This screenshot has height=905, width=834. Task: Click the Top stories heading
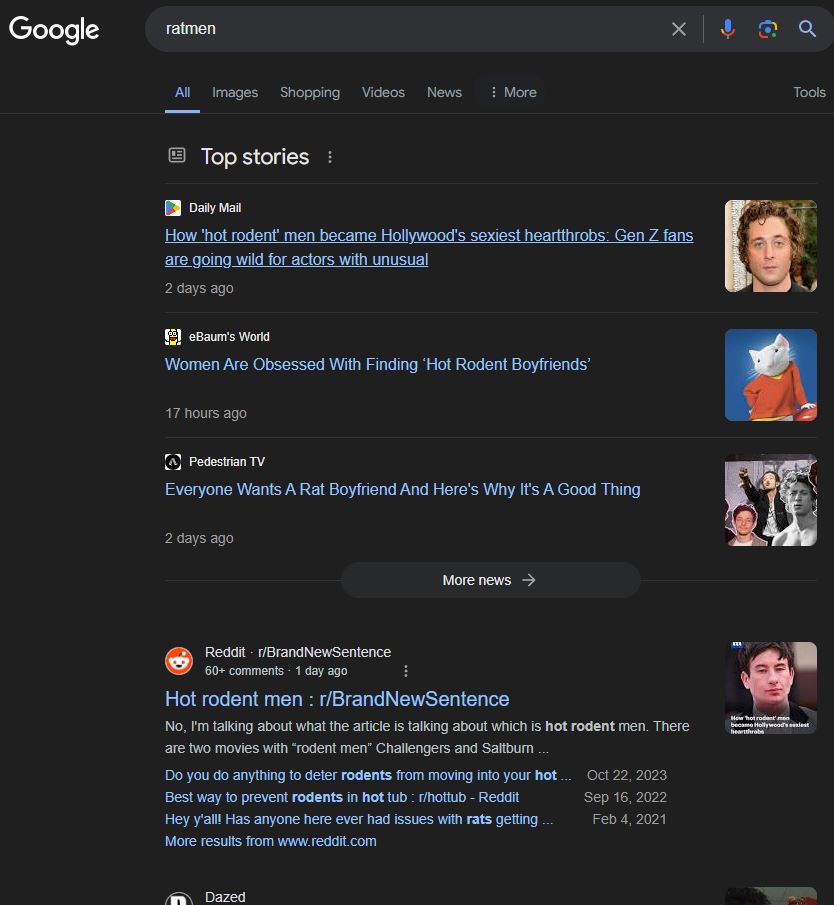click(x=255, y=157)
